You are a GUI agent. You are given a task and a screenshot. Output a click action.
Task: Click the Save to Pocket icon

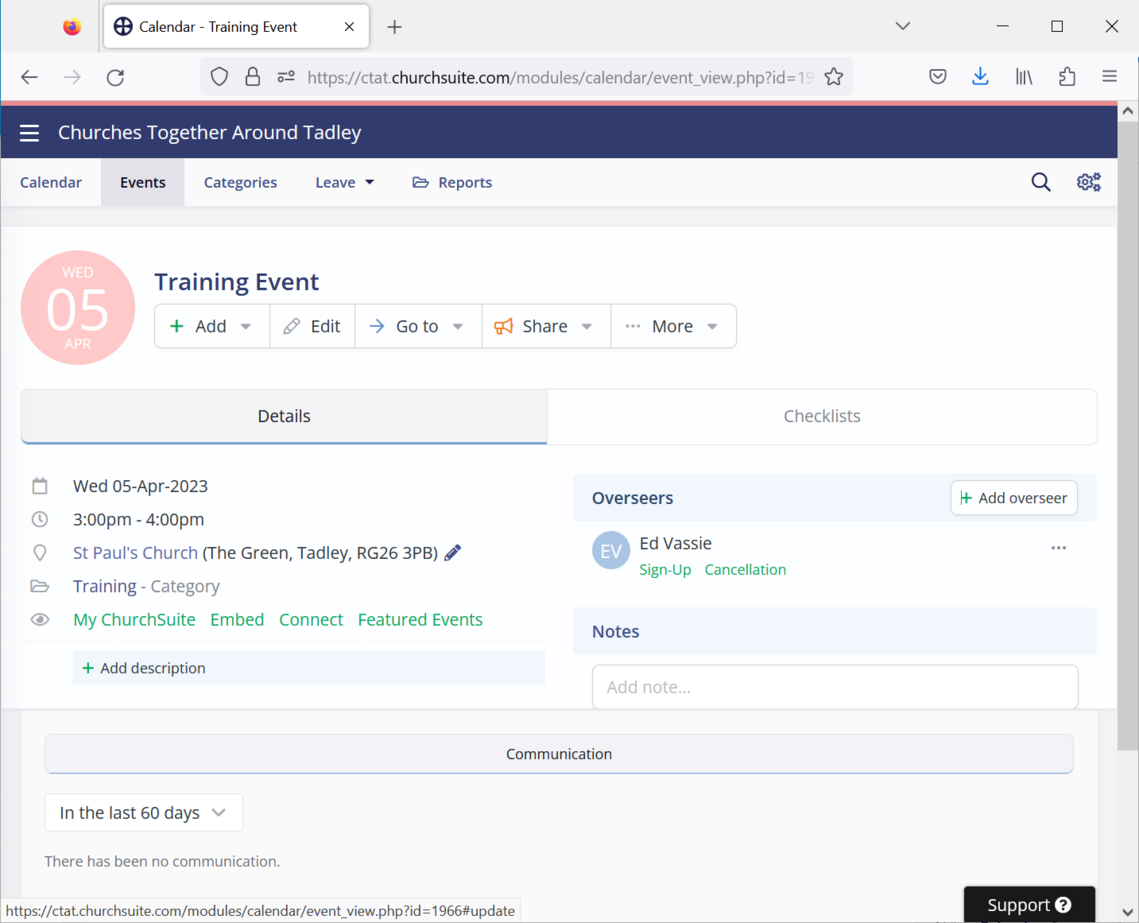pyautogui.click(x=938, y=76)
